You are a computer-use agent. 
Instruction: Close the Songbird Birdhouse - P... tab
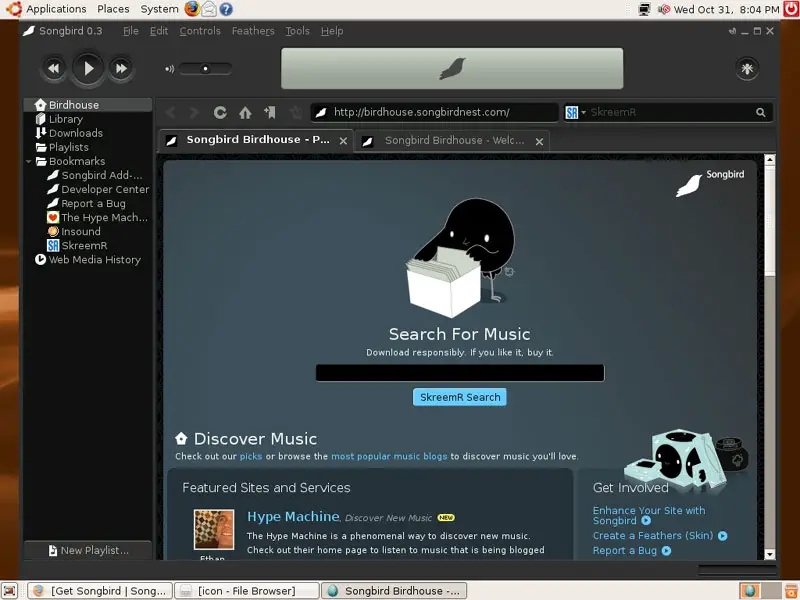coord(343,141)
